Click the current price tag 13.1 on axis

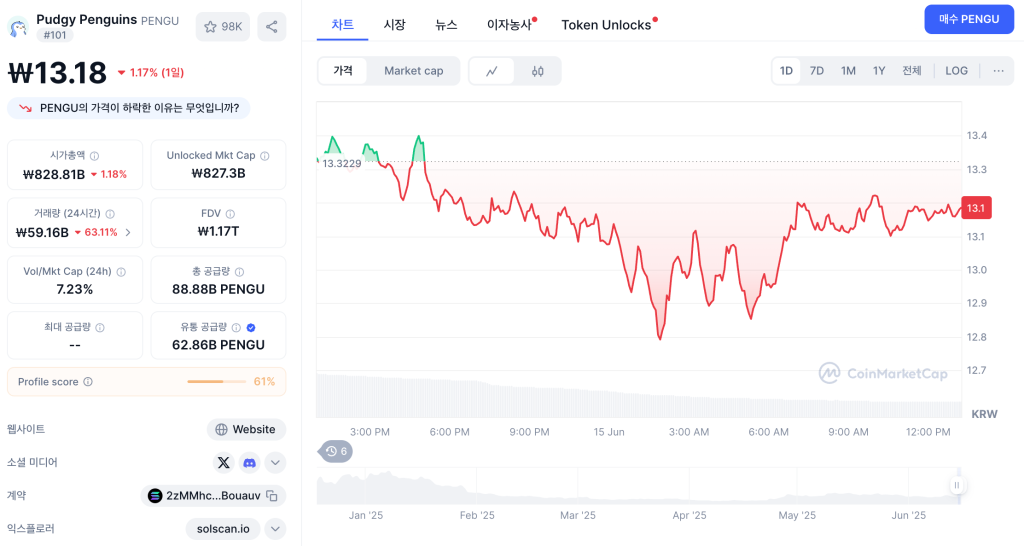976,208
